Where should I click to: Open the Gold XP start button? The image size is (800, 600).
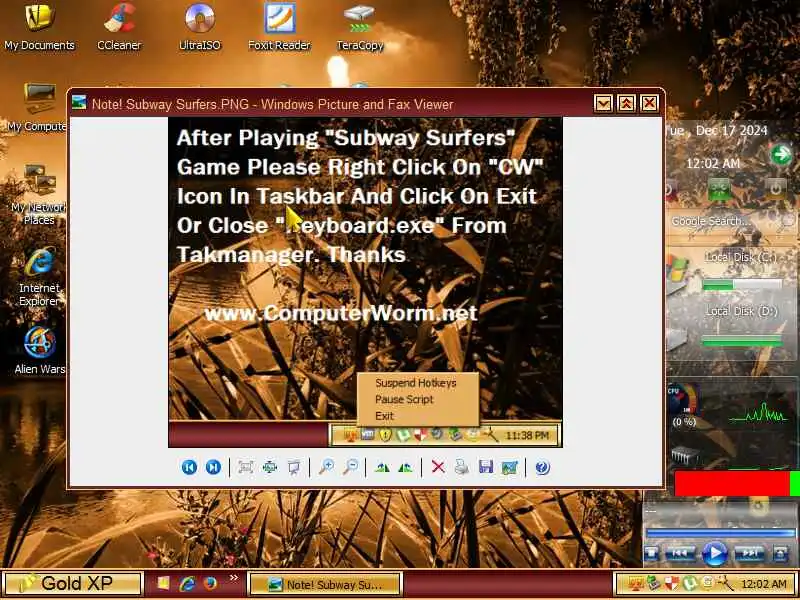tap(71, 583)
